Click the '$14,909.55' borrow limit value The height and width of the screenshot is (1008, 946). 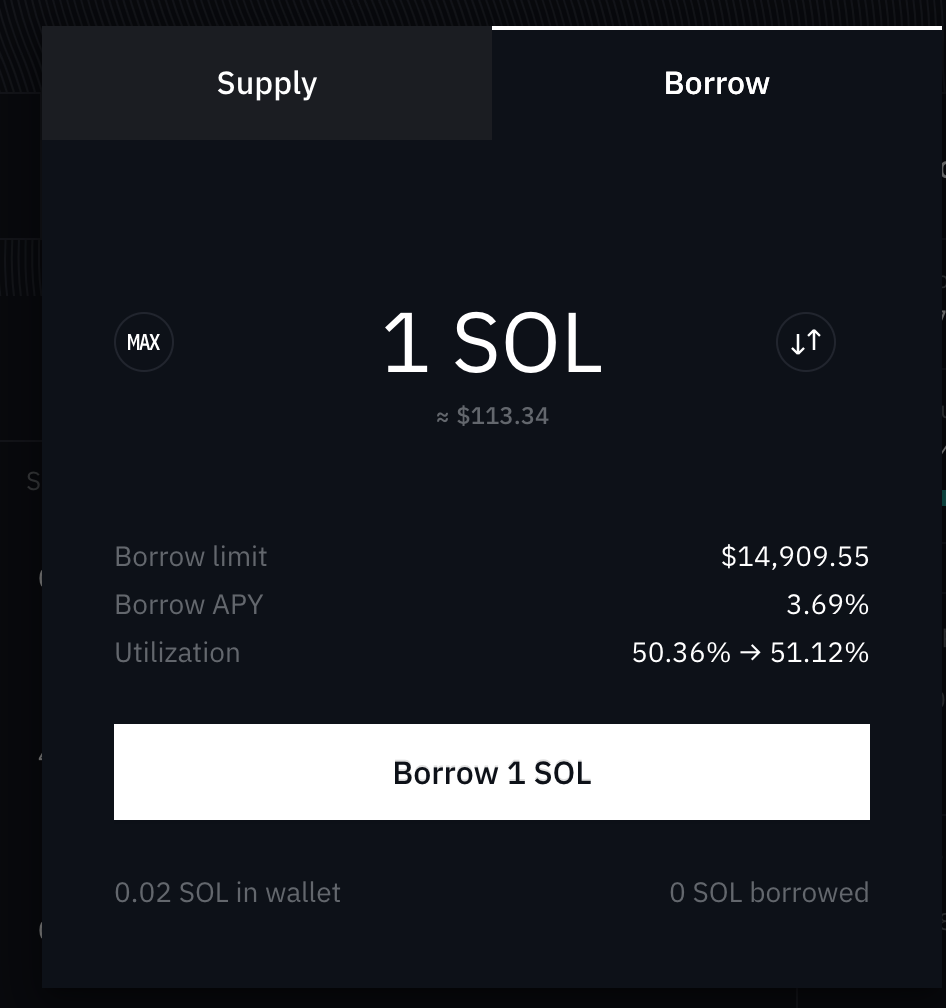tap(794, 556)
